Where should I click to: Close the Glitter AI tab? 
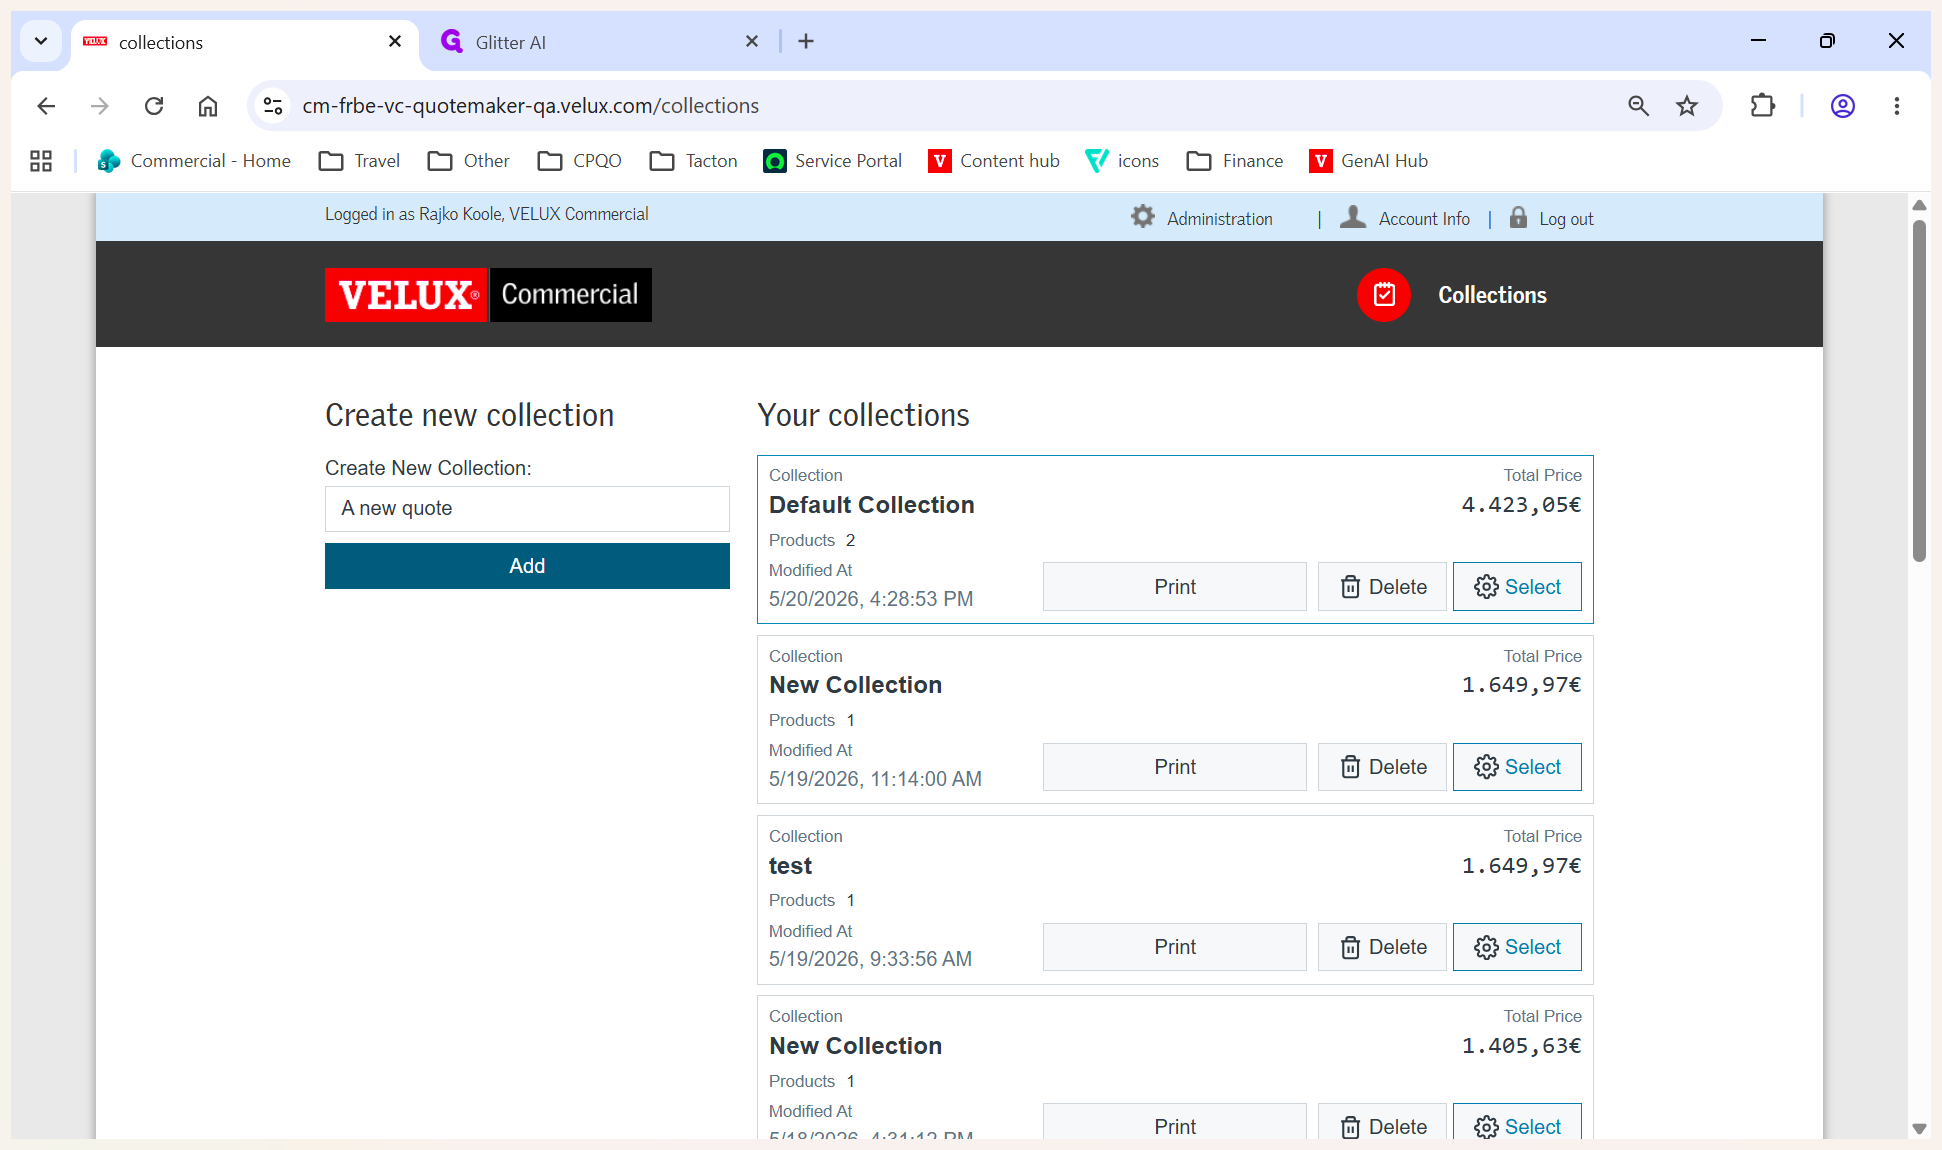752,41
